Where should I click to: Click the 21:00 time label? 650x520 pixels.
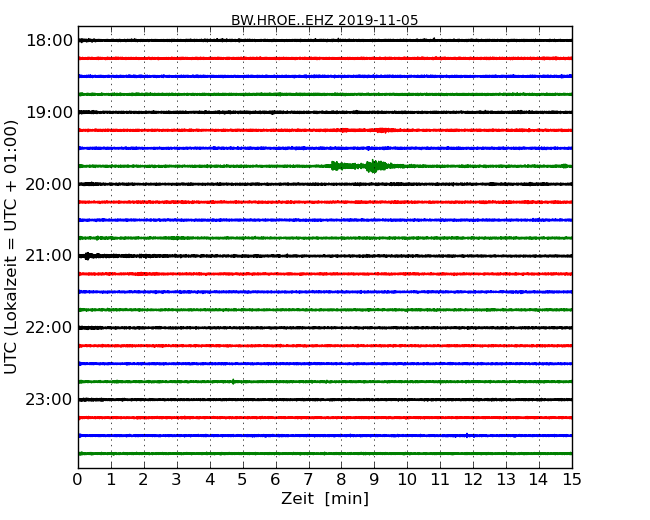click(49, 256)
